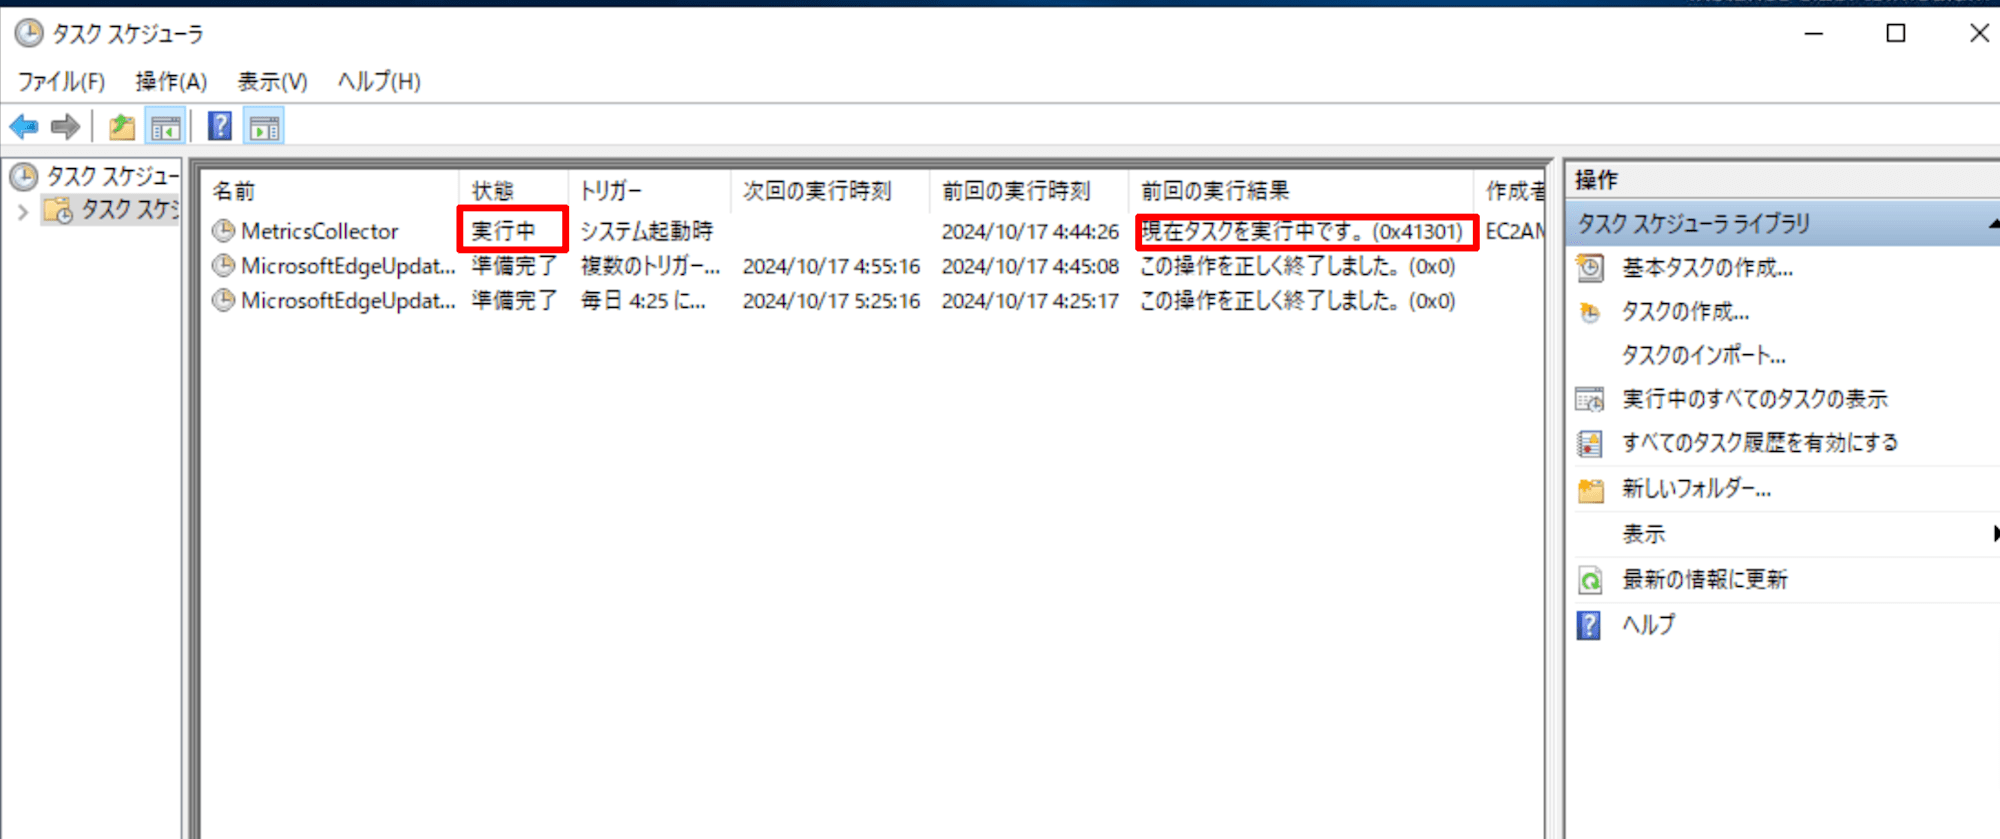Click ヘルプ question icon in actions pane
Image resolution: width=2000 pixels, height=839 pixels.
(1589, 625)
